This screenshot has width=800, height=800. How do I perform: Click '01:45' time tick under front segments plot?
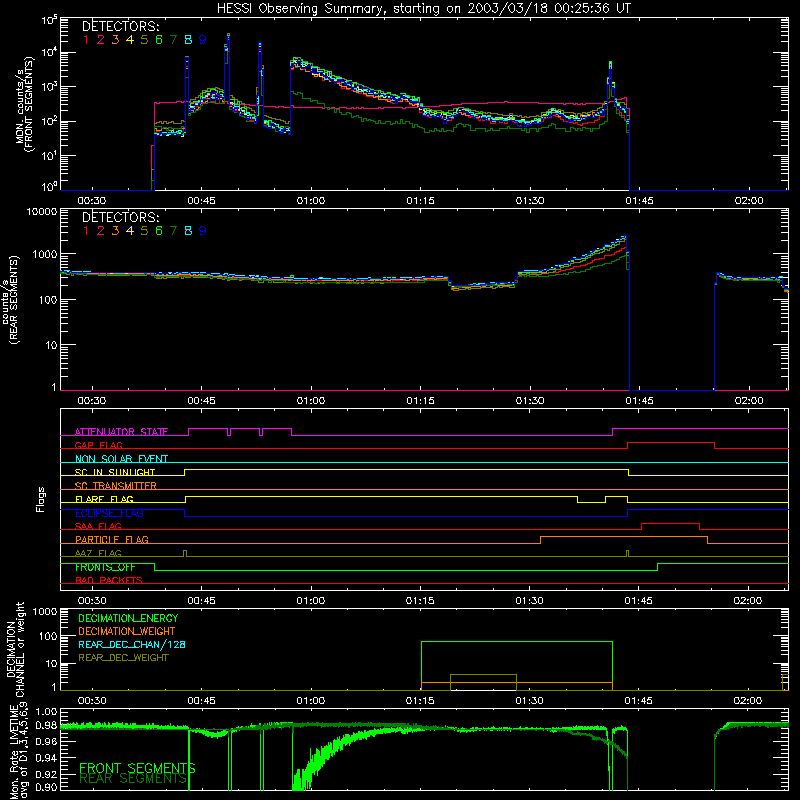[x=639, y=201]
